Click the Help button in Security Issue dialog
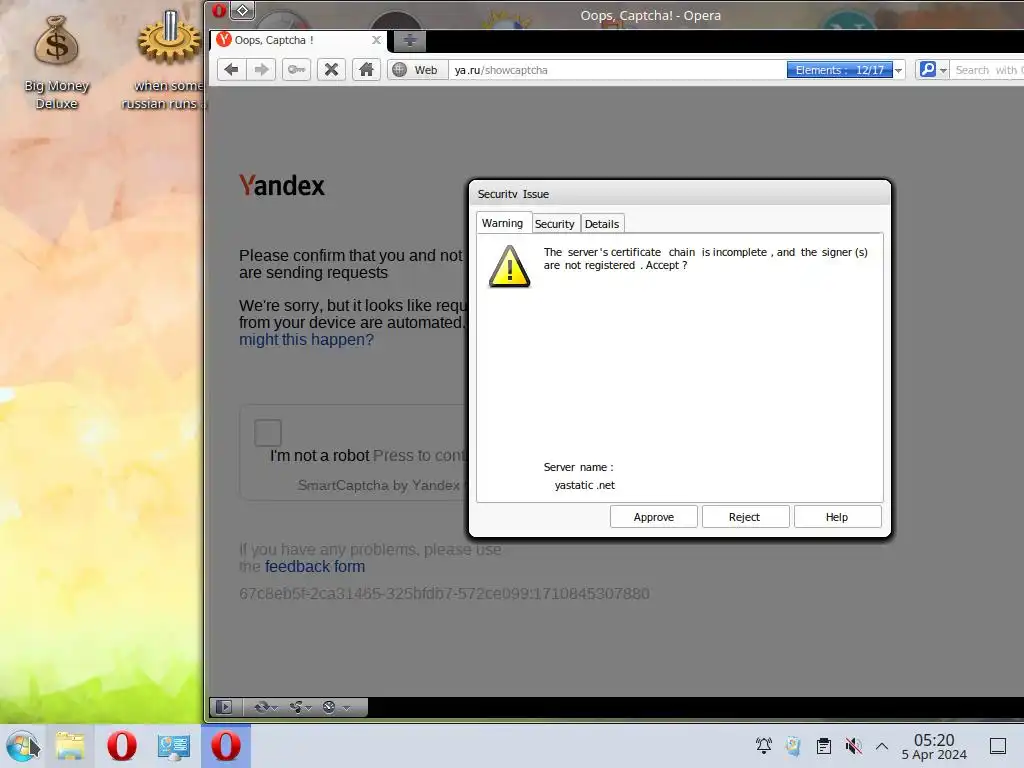 [x=837, y=517]
